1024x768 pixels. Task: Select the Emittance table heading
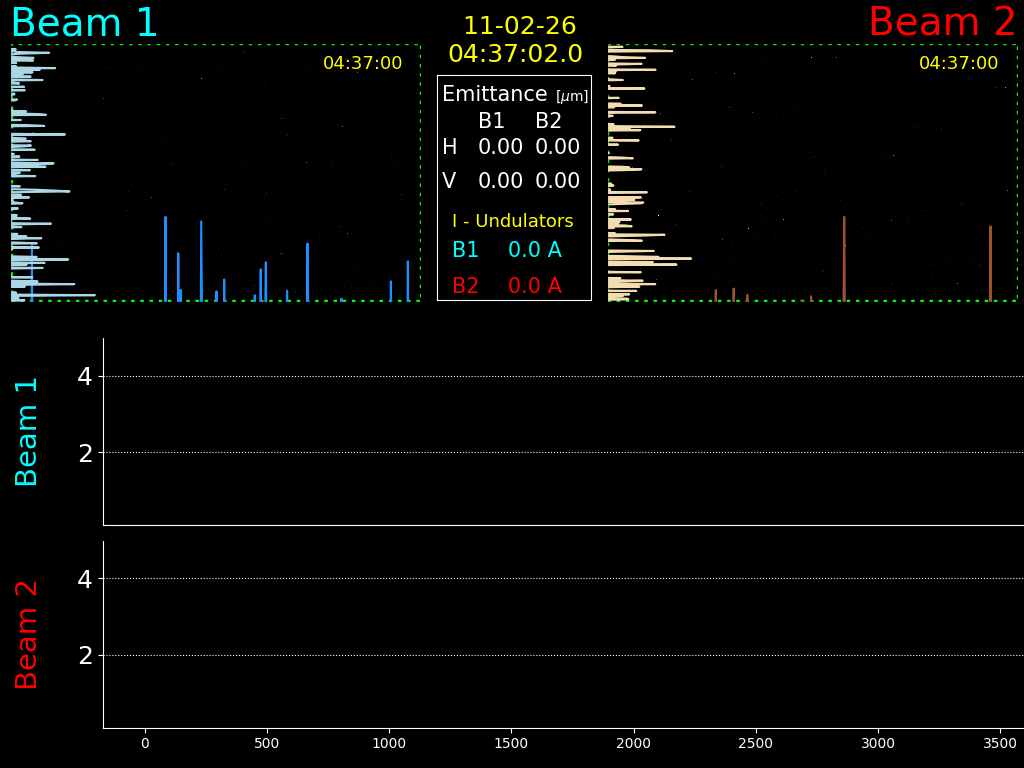click(x=494, y=95)
